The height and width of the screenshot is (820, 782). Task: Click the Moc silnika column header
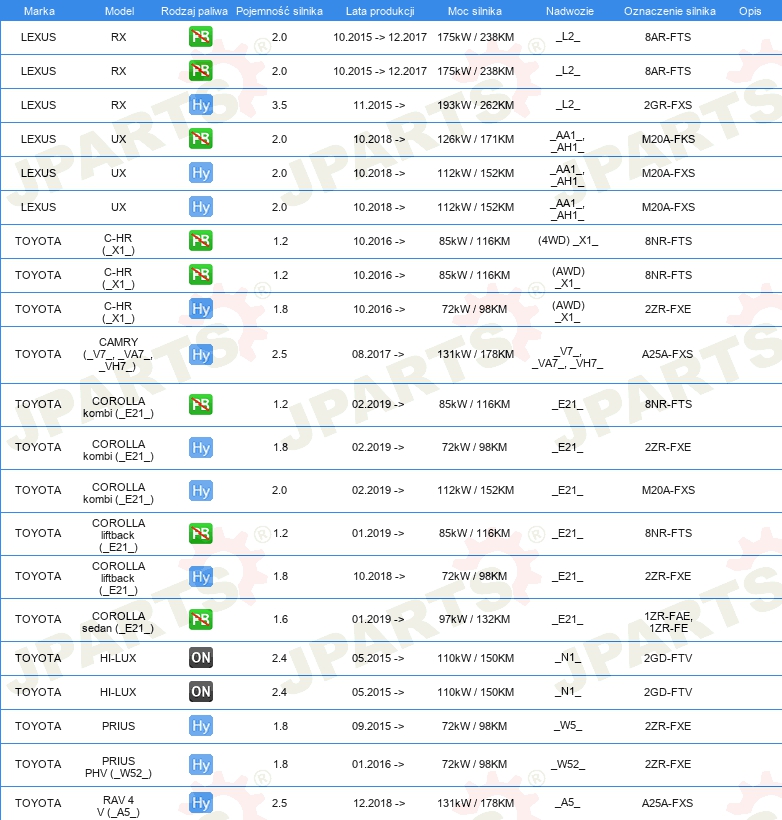point(474,11)
